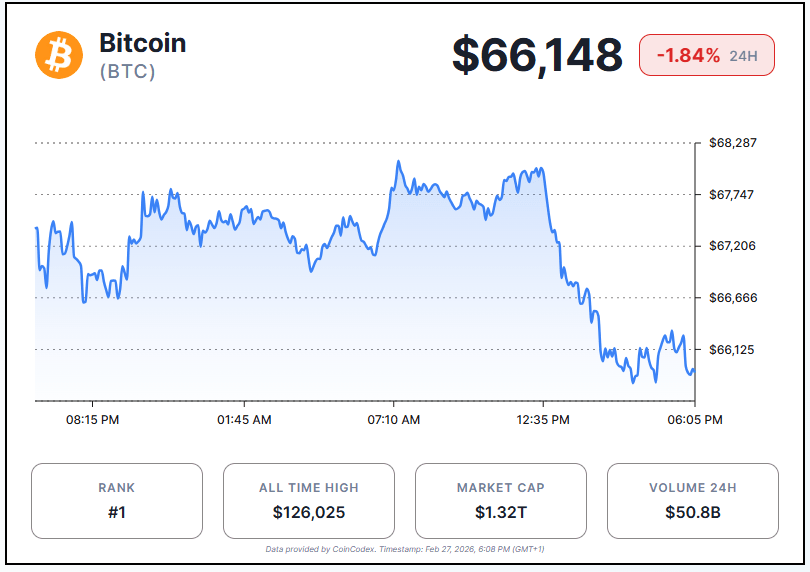Click the 06:05 PM time axis label
The width and height of the screenshot is (810, 572).
coord(695,420)
